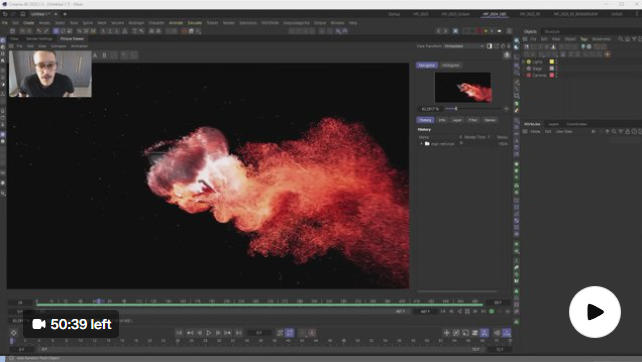Select the Filter tab in Picture Viewer
Screen dimensions: 642x362
(x=473, y=120)
